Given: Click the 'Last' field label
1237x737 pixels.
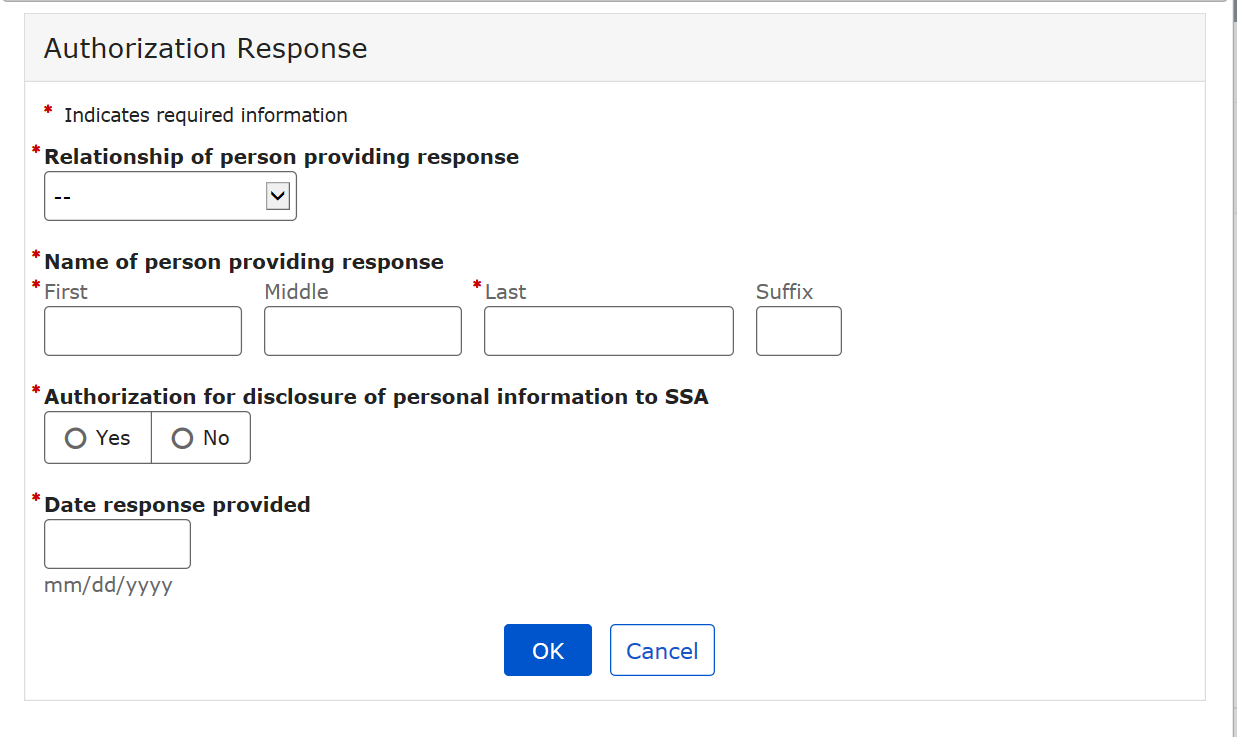Looking at the screenshot, I should (x=506, y=292).
